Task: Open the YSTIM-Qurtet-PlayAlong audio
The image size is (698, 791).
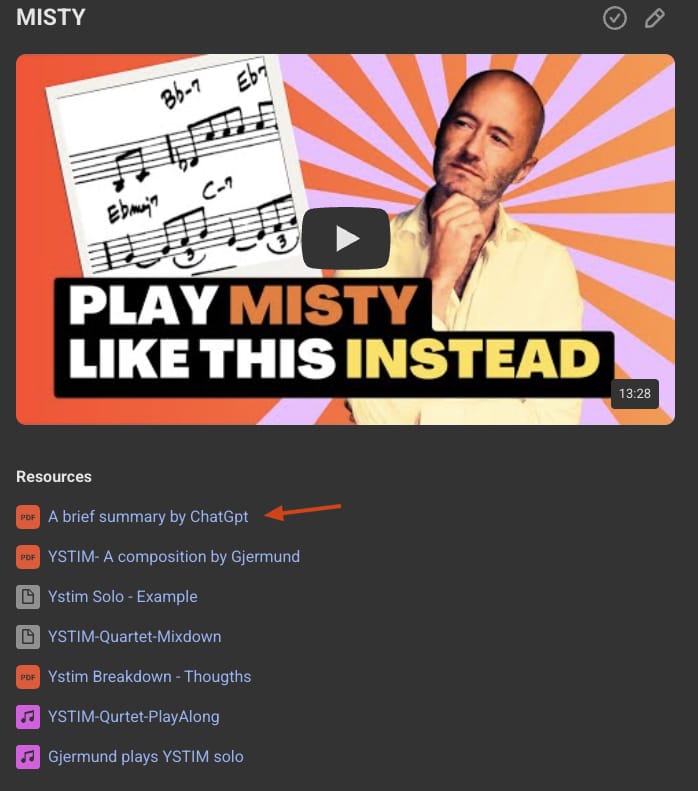Action: pos(134,716)
